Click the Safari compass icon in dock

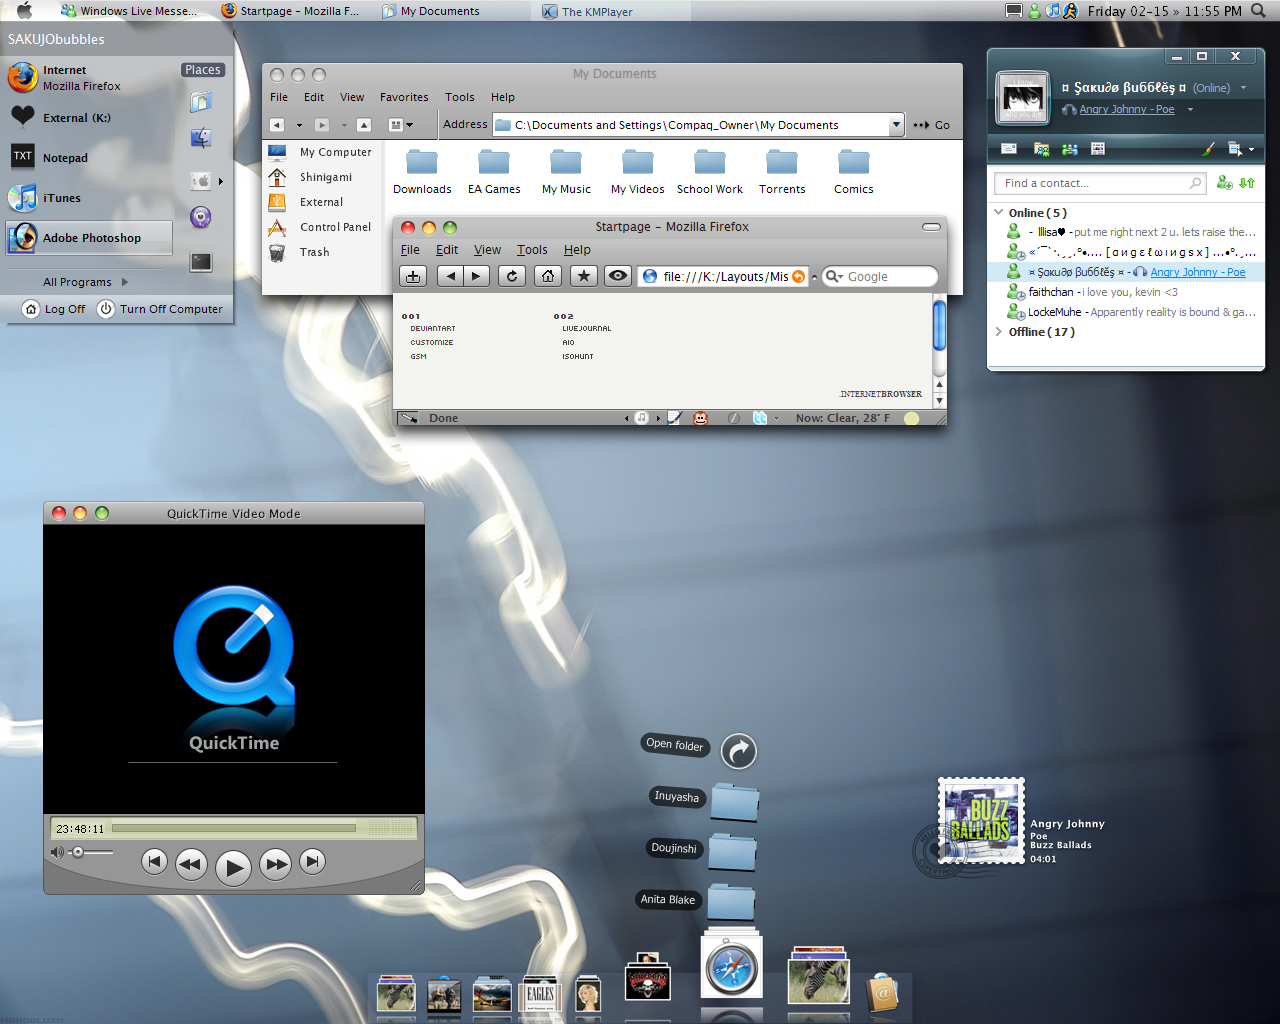(x=732, y=969)
